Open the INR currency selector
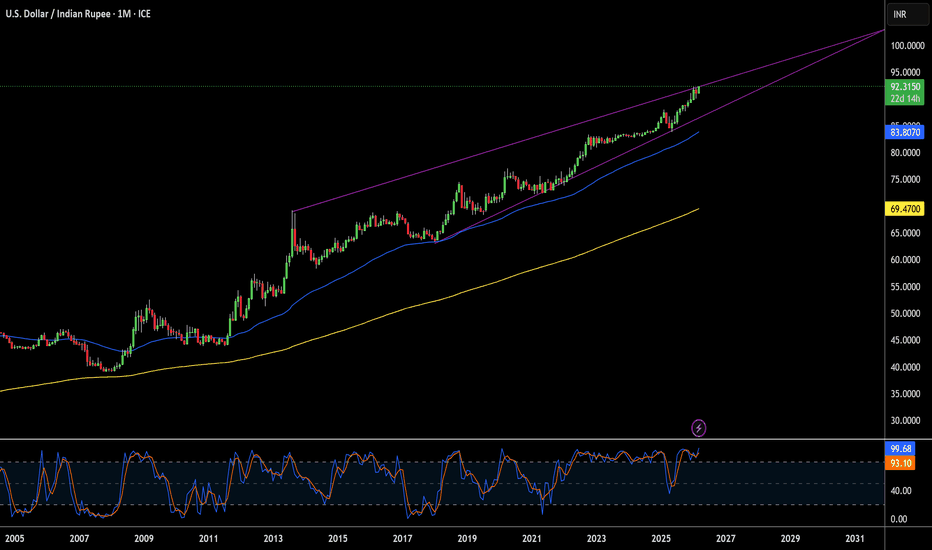932x550 pixels. pos(907,14)
